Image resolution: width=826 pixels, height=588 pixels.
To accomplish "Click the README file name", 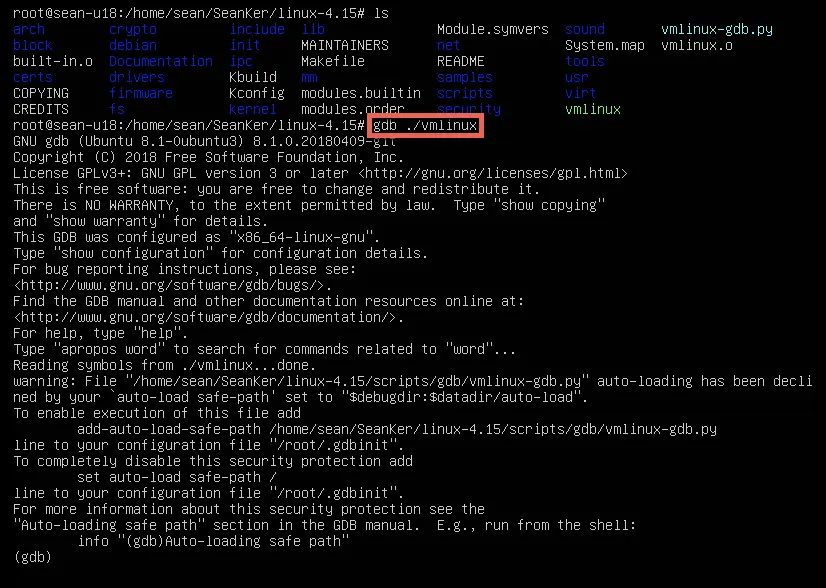I will 461,61.
